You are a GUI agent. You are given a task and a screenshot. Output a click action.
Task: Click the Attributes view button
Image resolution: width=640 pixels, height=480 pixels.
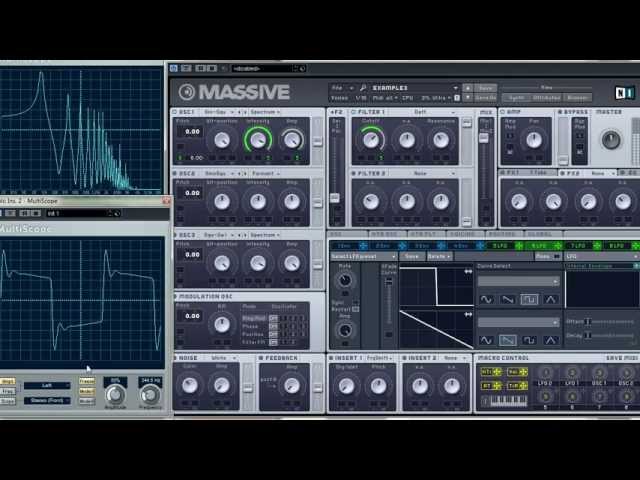pyautogui.click(x=547, y=98)
